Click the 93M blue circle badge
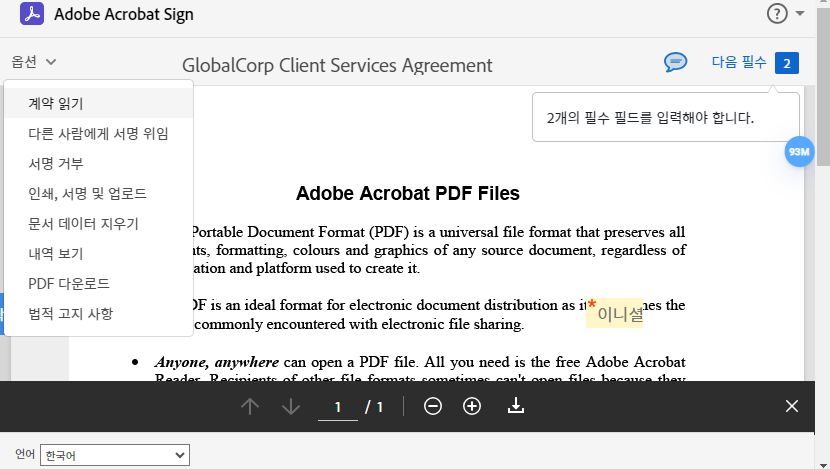Screen dimensions: 830x469 (799, 152)
